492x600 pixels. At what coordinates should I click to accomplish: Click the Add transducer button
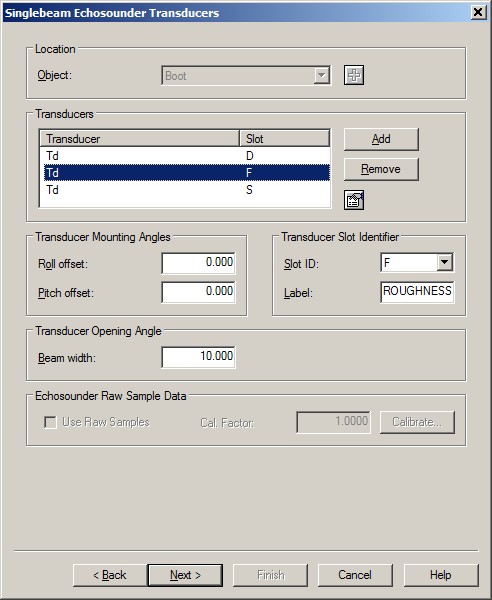pyautogui.click(x=381, y=139)
